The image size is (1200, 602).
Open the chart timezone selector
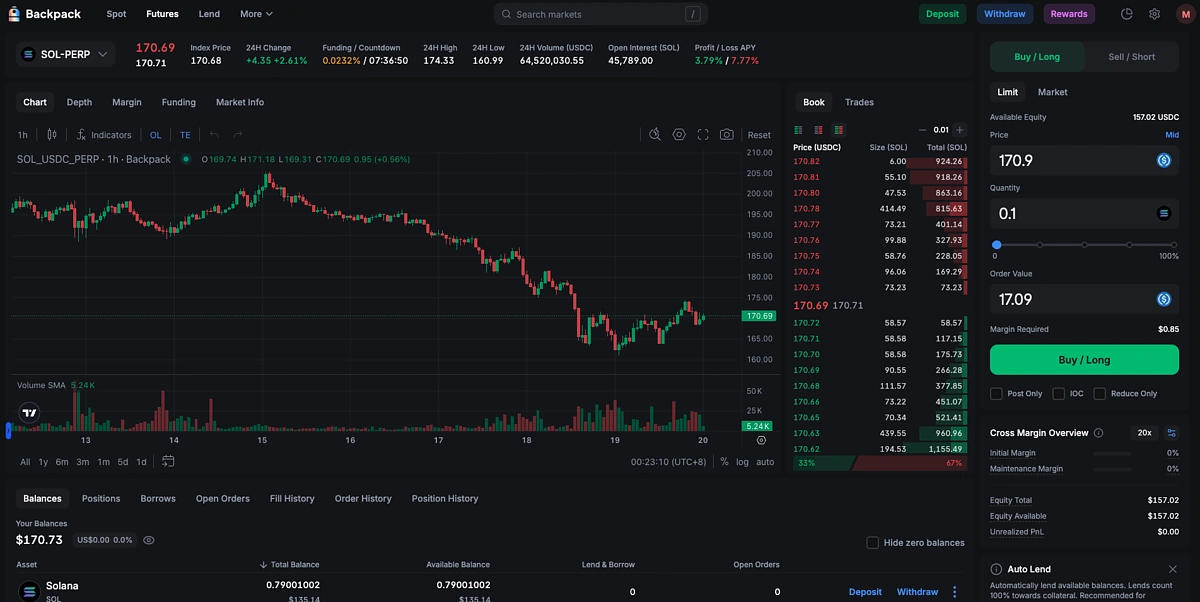[x=668, y=462]
